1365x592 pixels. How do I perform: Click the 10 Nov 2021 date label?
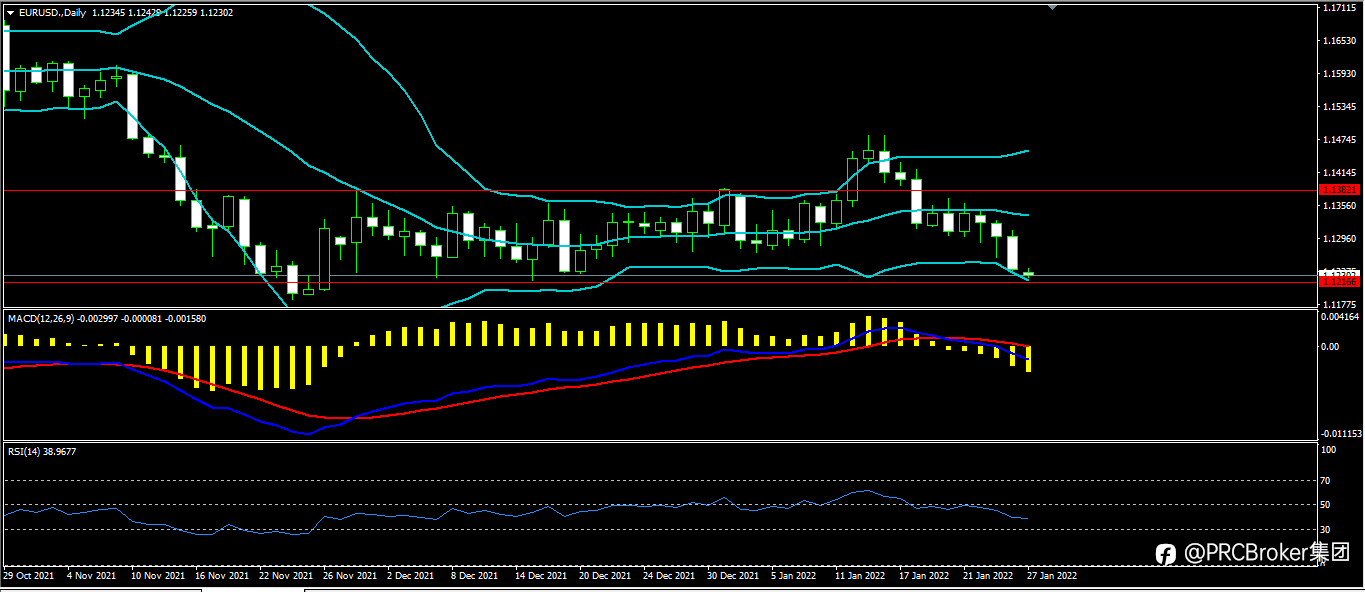[157, 575]
